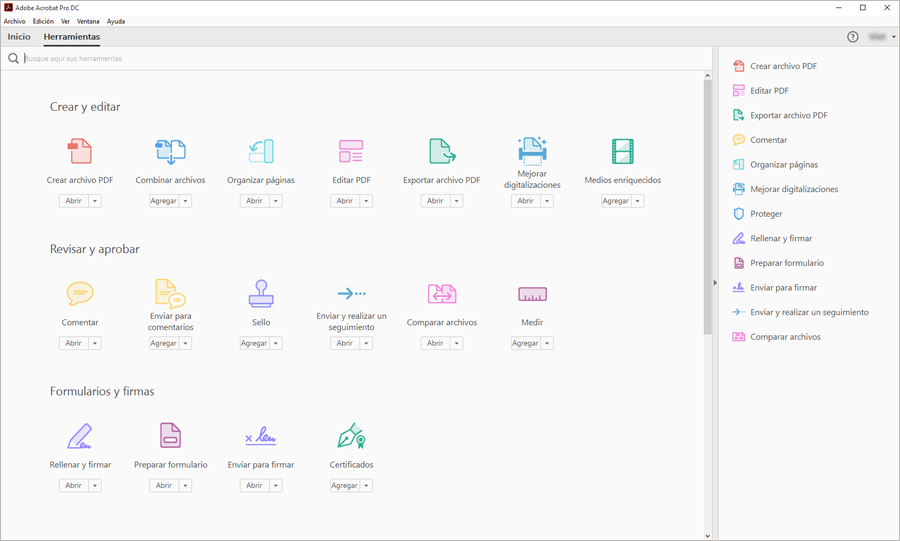Expand dropdown arrow for Combinar archivos Agregar

coord(185,201)
